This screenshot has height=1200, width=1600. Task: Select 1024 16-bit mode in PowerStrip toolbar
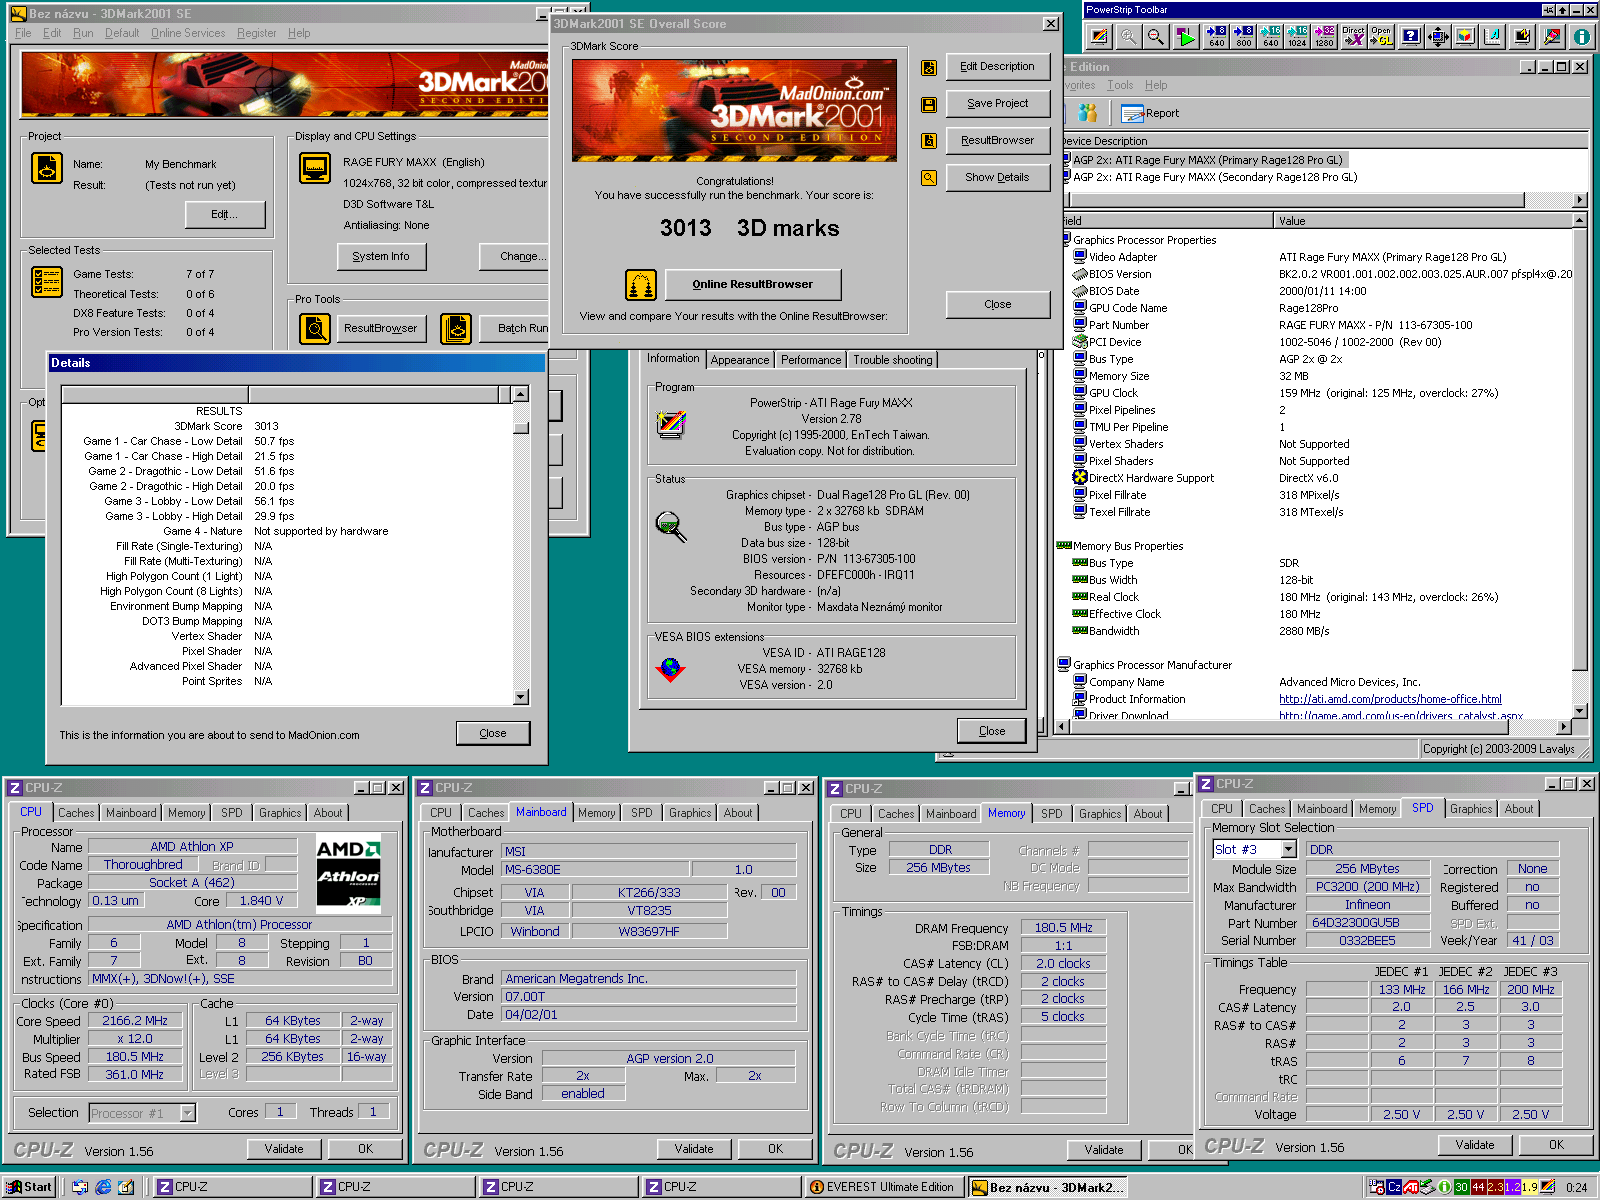click(1297, 37)
